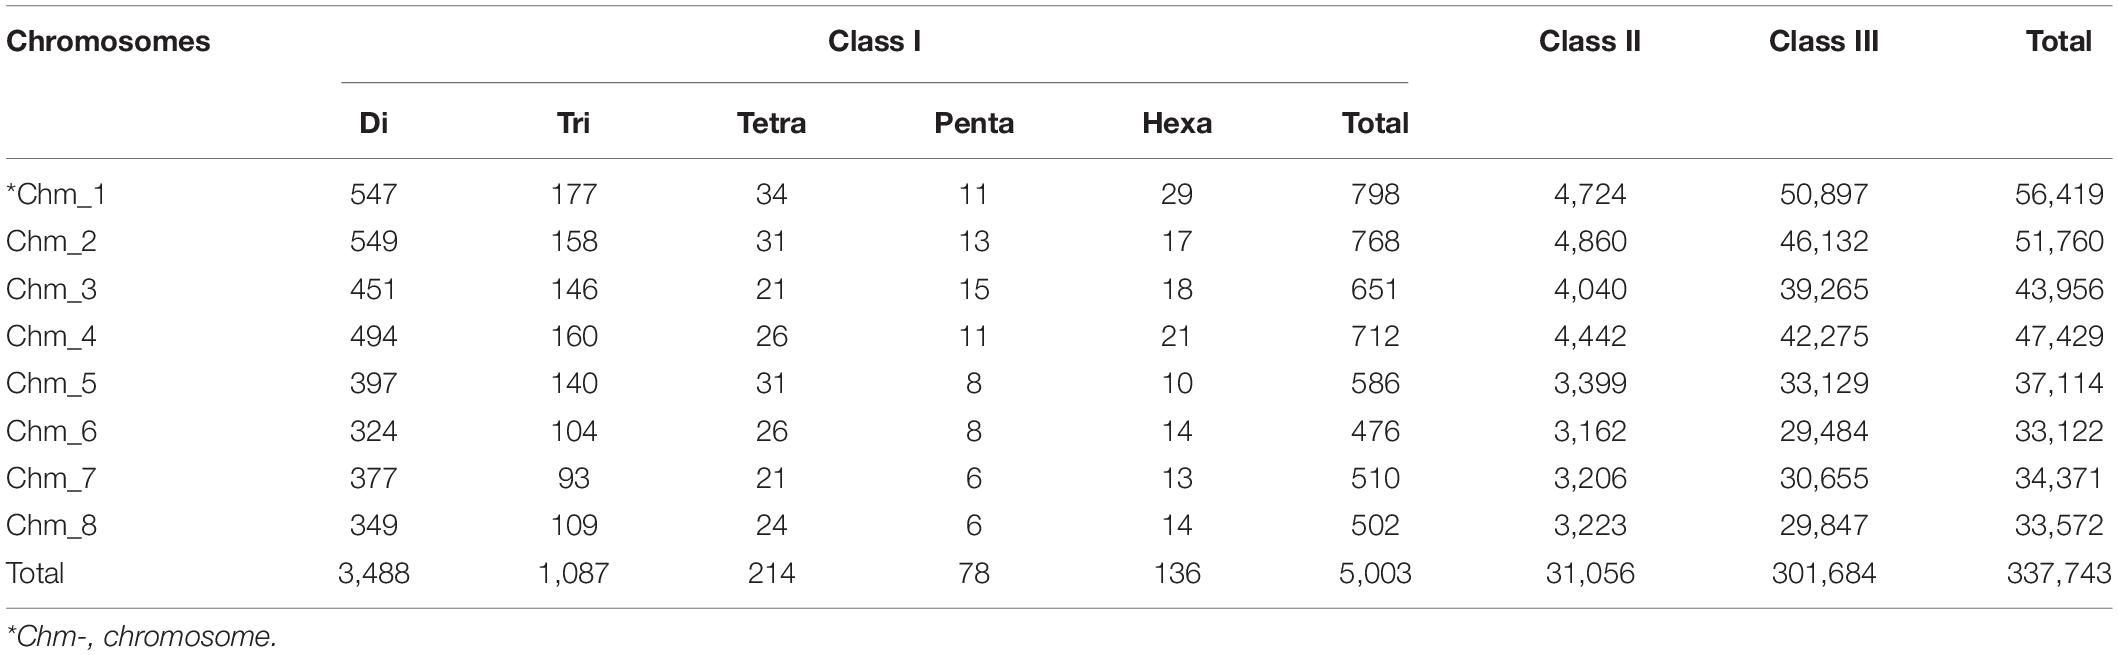Select the Di sub-column header

(373, 123)
